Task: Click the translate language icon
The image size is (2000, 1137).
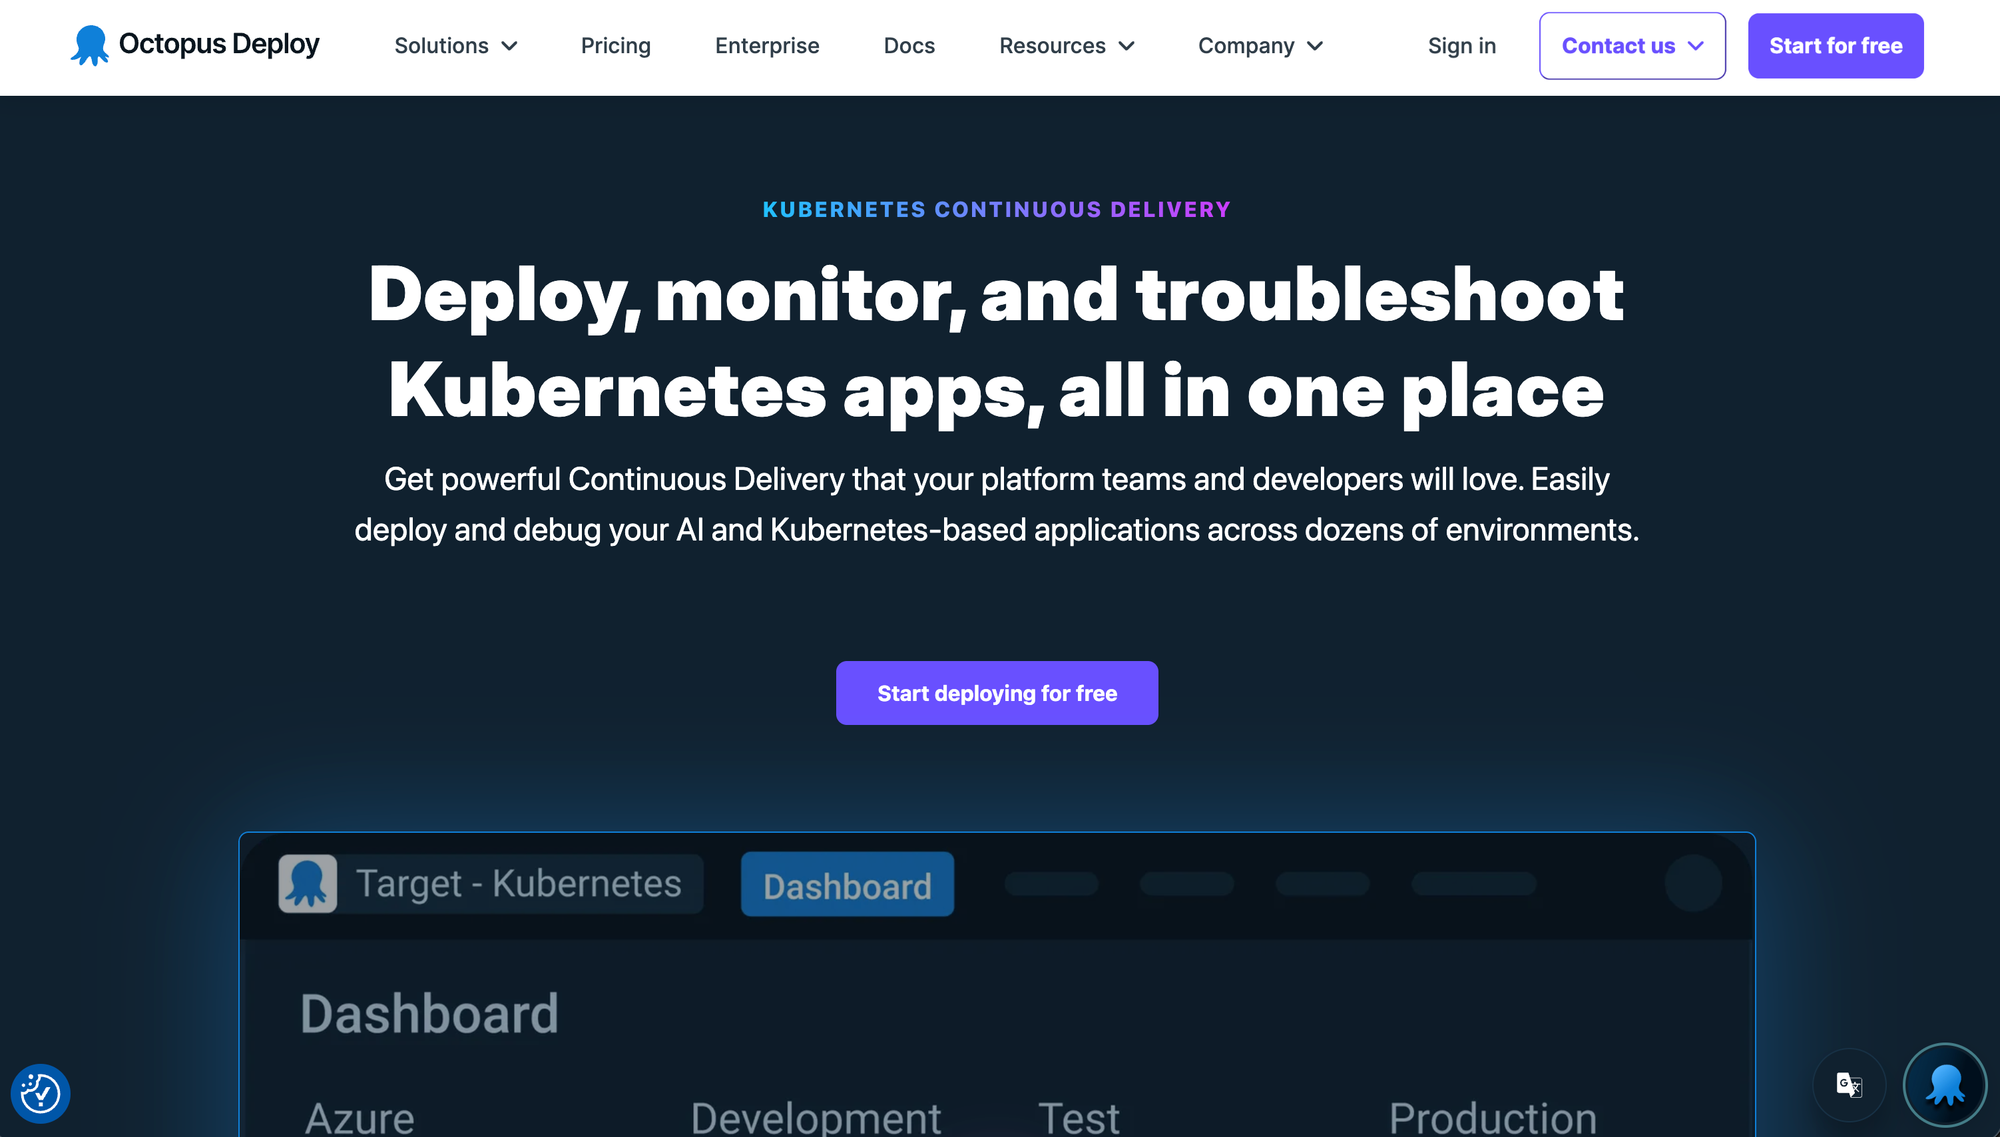Action: point(1849,1085)
